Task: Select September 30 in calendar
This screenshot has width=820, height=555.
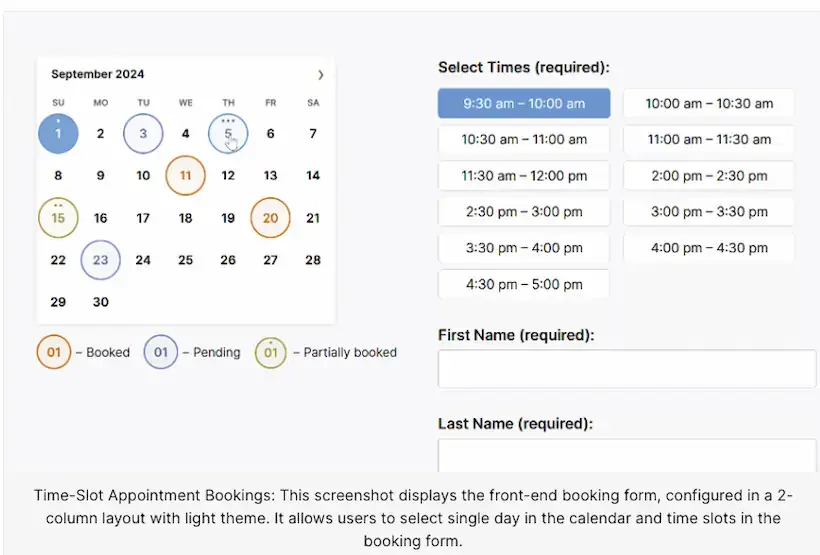Action: coord(100,302)
